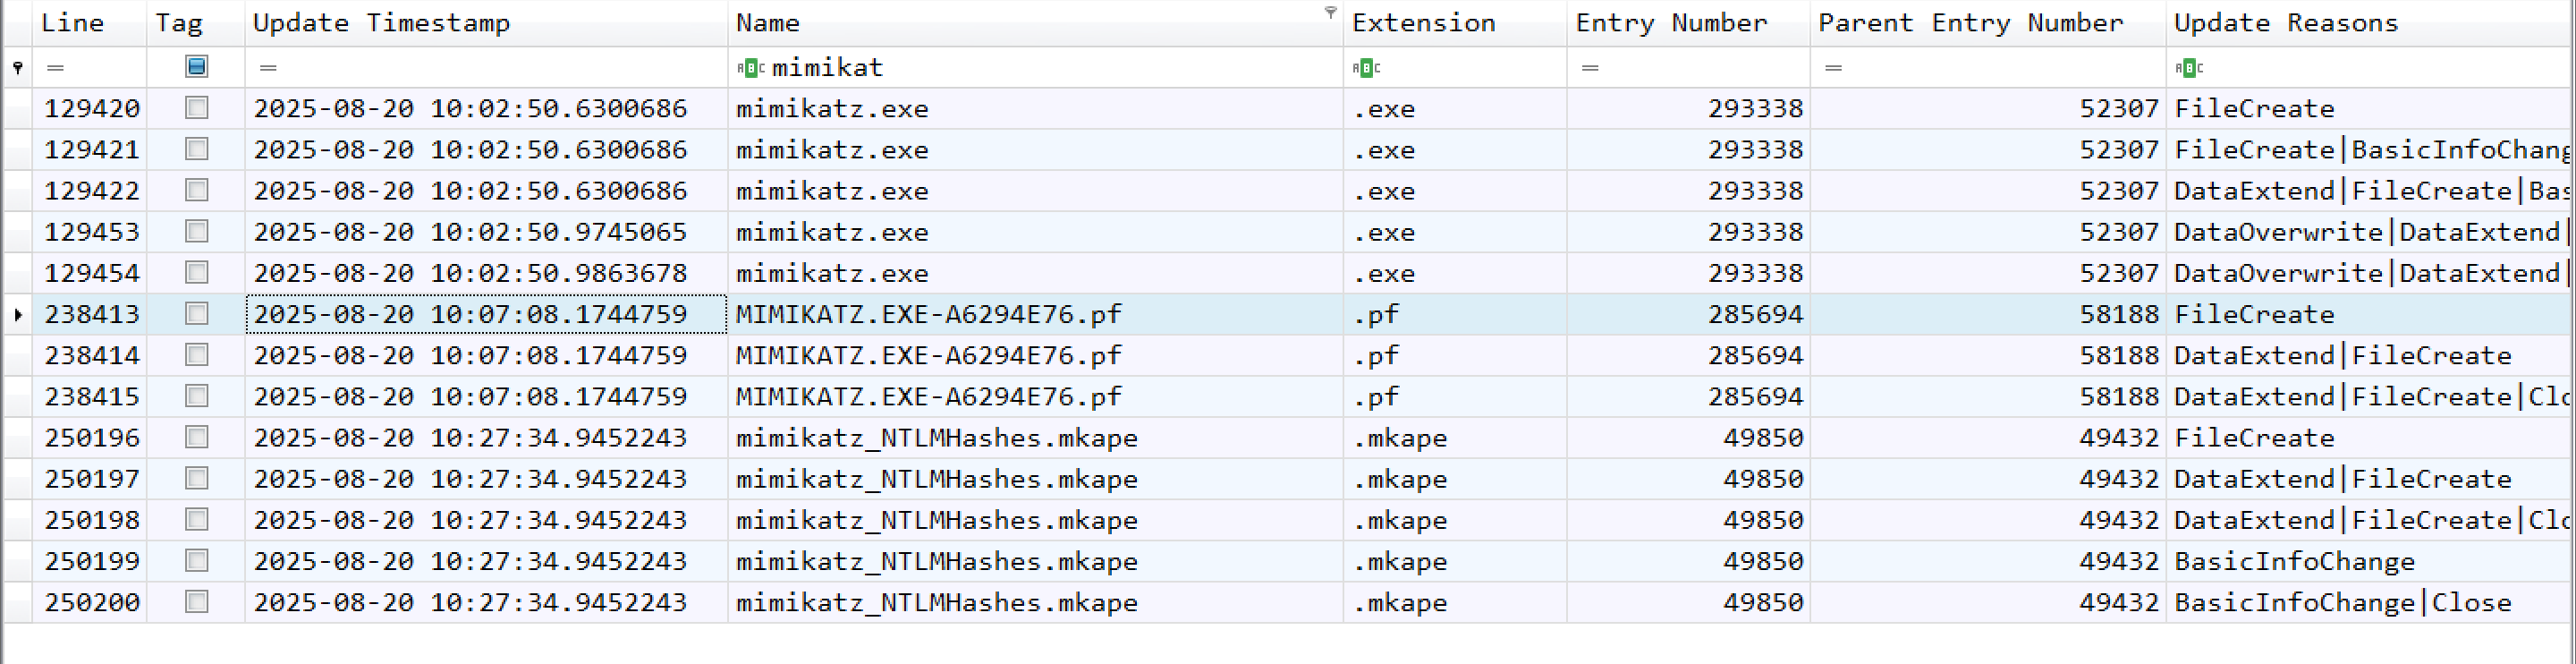Select the timestamp cell of line 129453

[470, 232]
